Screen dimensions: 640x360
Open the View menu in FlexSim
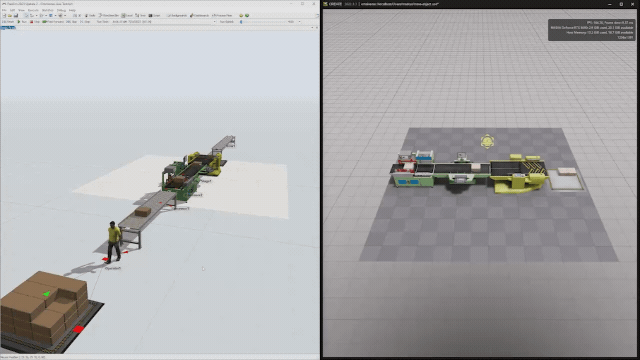coord(21,10)
